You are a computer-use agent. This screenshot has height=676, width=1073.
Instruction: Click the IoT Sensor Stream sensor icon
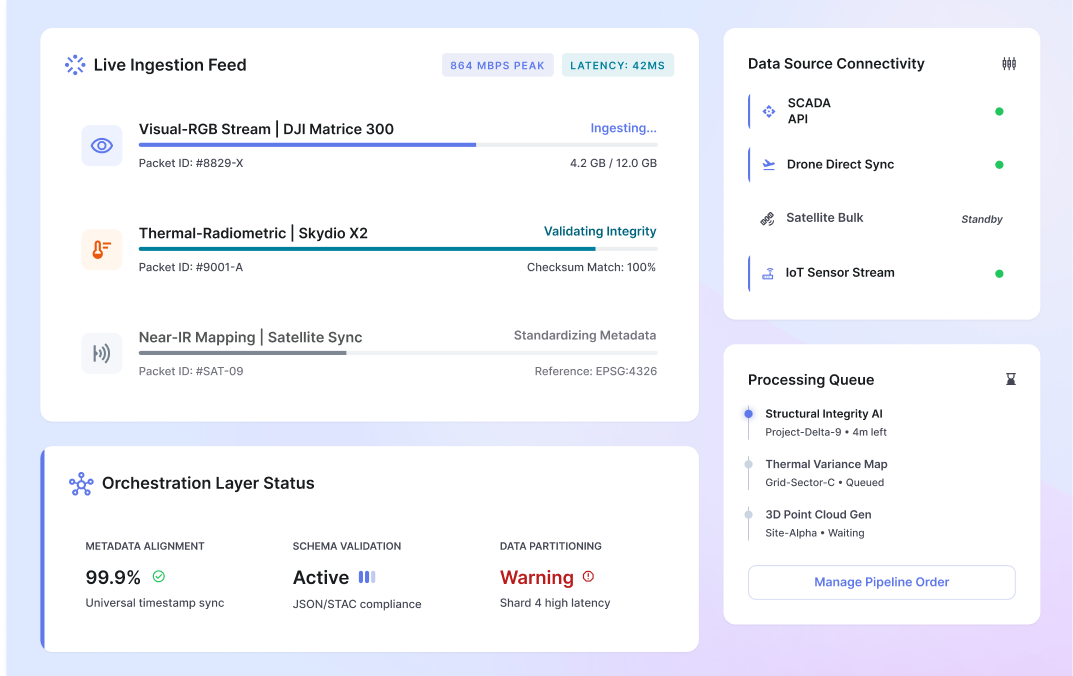(767, 272)
